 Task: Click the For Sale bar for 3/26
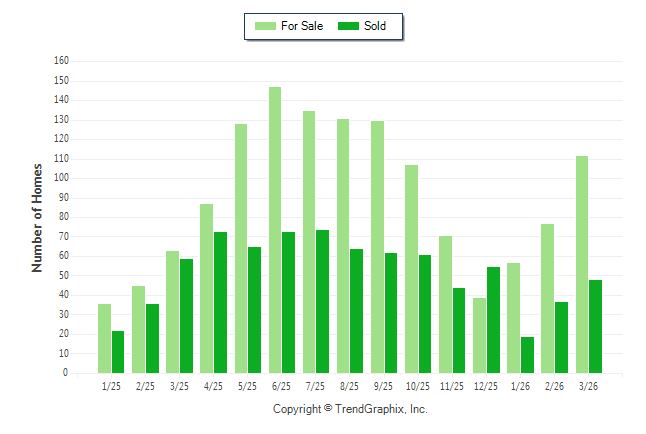coord(582,264)
